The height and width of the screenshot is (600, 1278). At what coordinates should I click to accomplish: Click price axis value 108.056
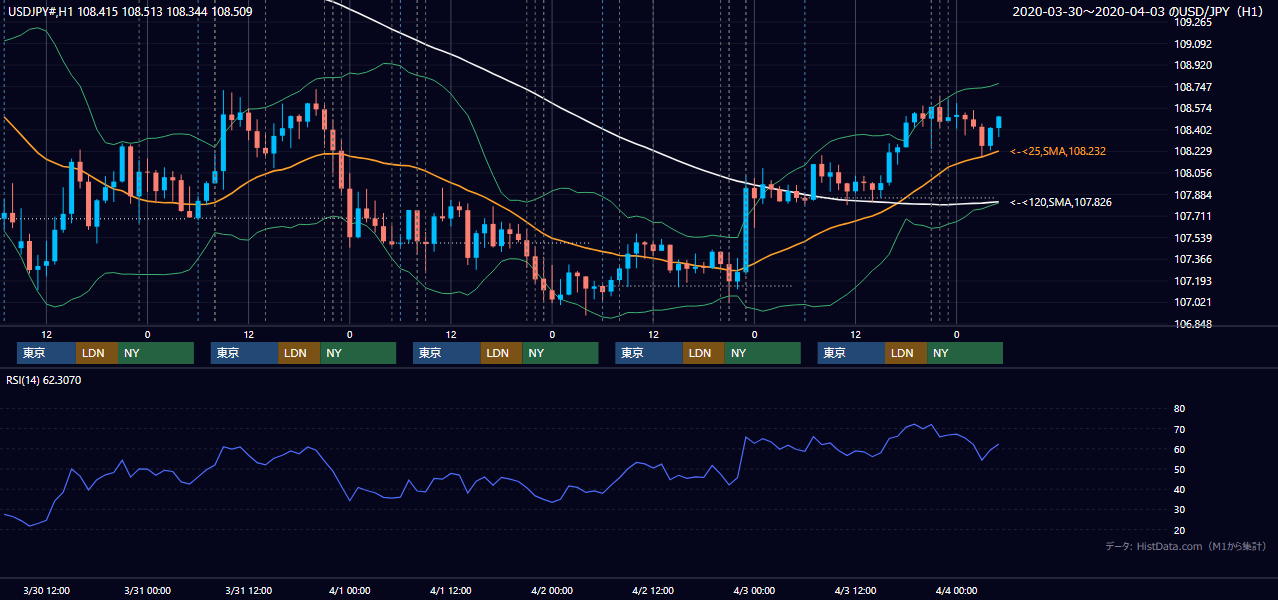coord(1193,173)
